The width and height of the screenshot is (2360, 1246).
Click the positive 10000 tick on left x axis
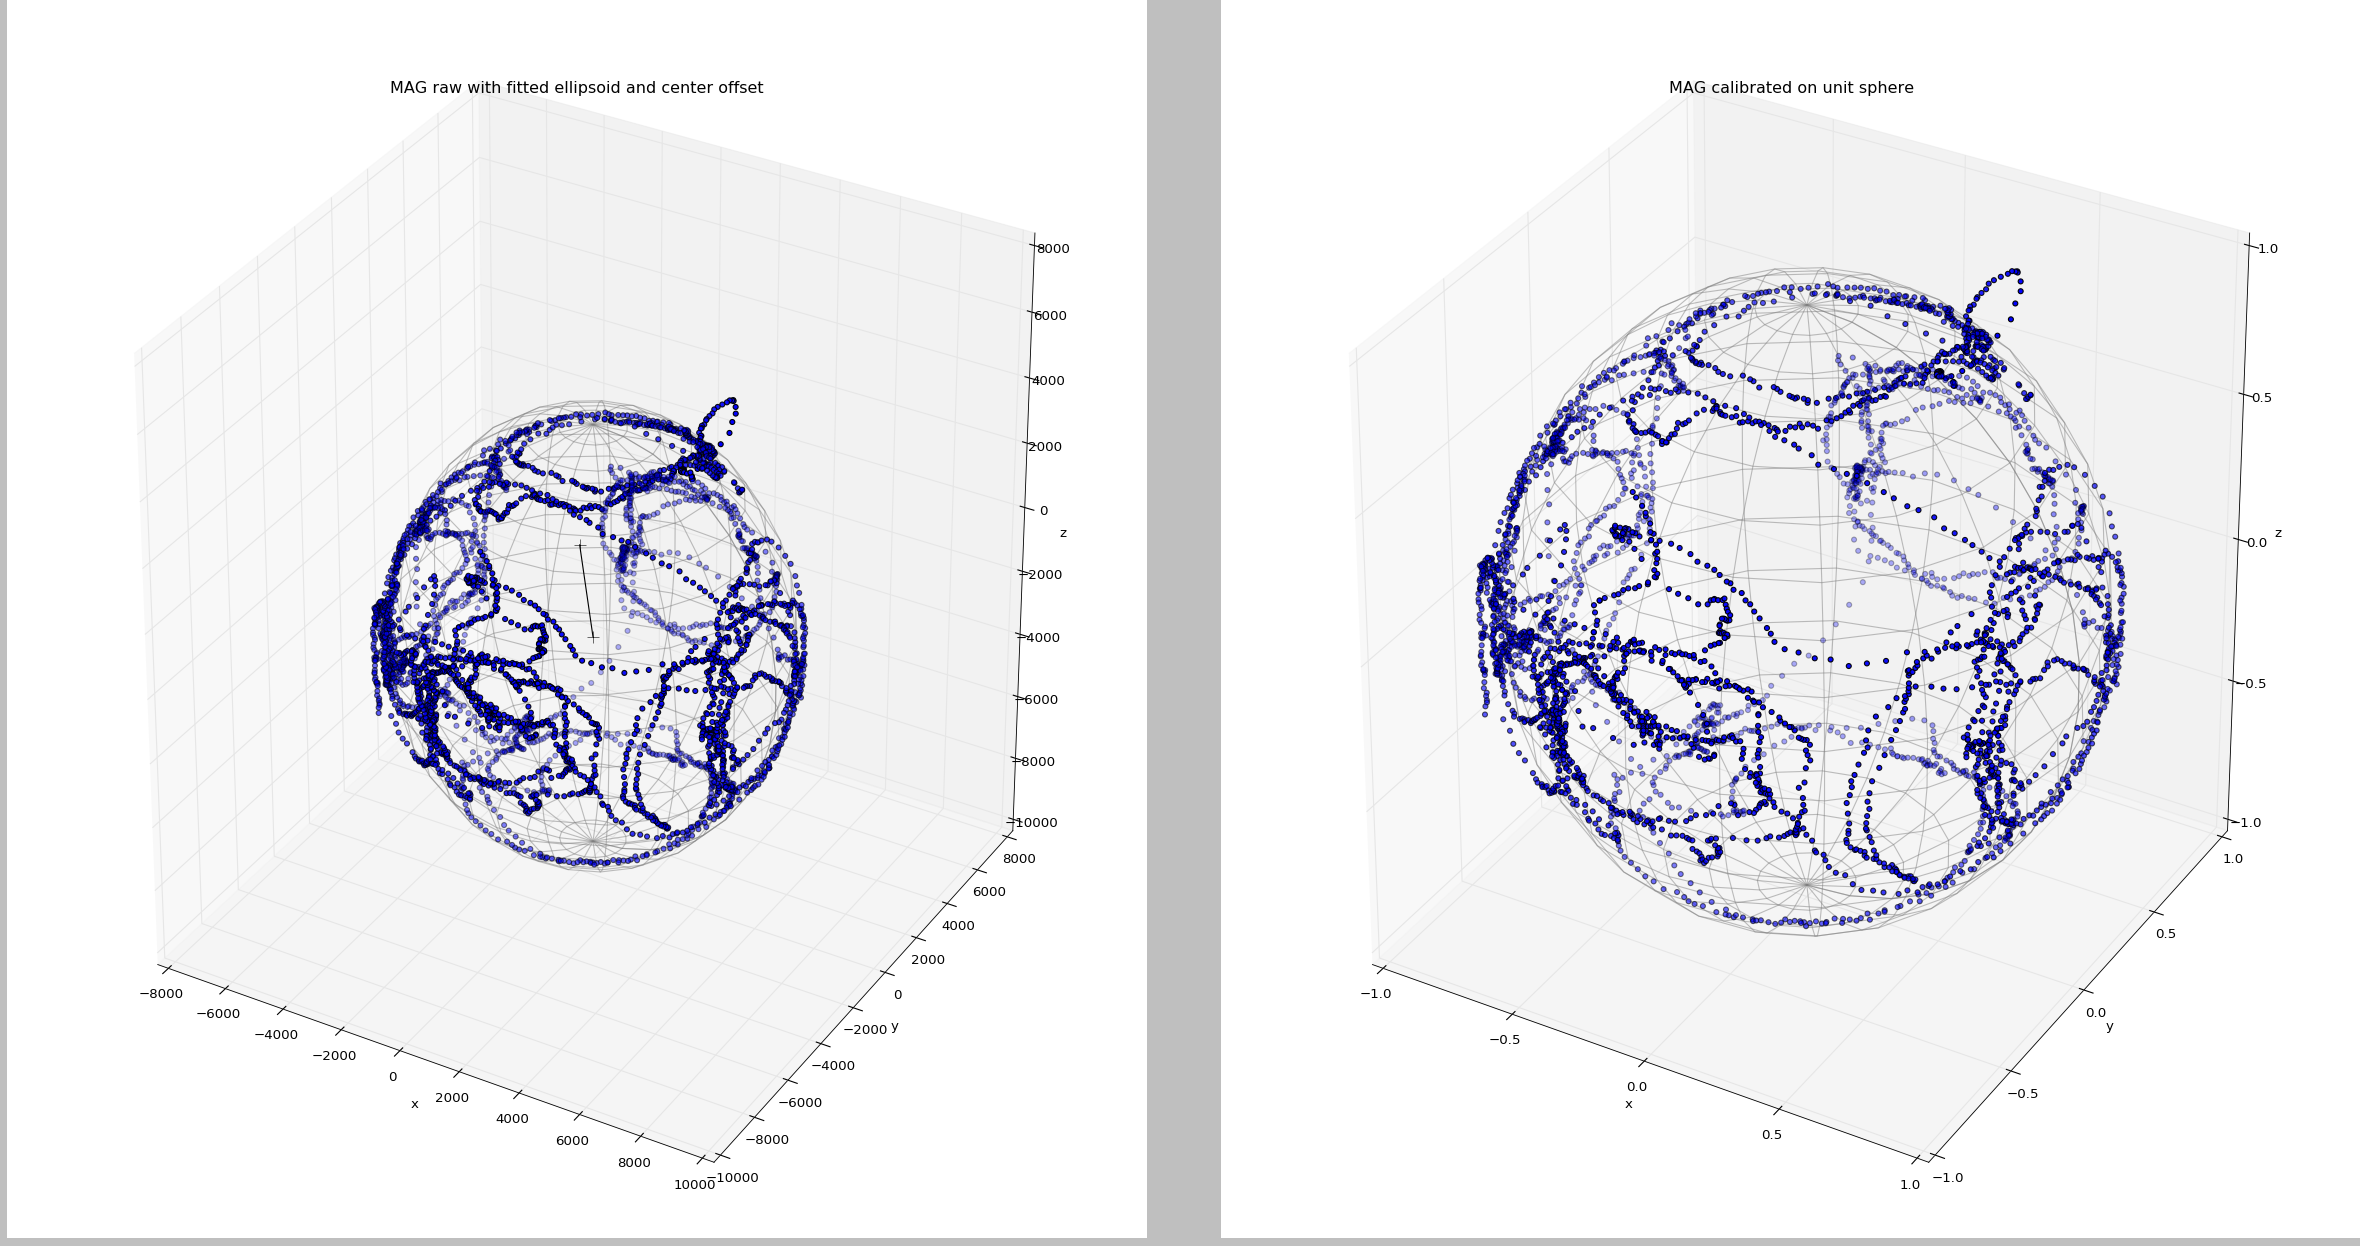tap(694, 1185)
